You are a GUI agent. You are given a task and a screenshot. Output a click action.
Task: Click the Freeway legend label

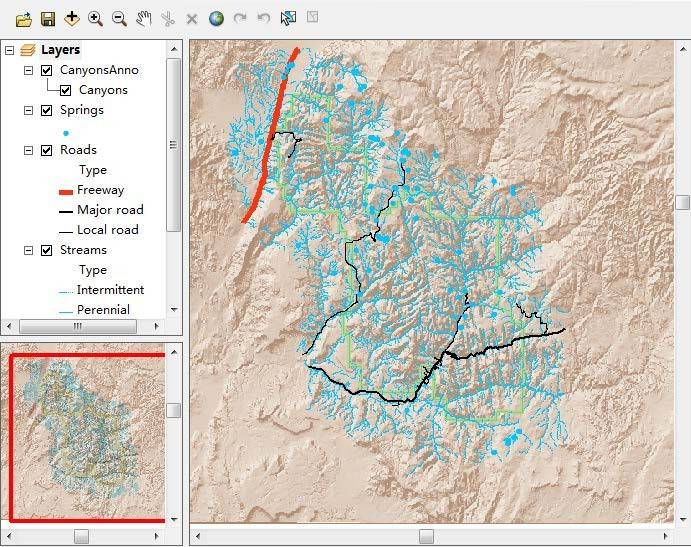click(x=100, y=190)
